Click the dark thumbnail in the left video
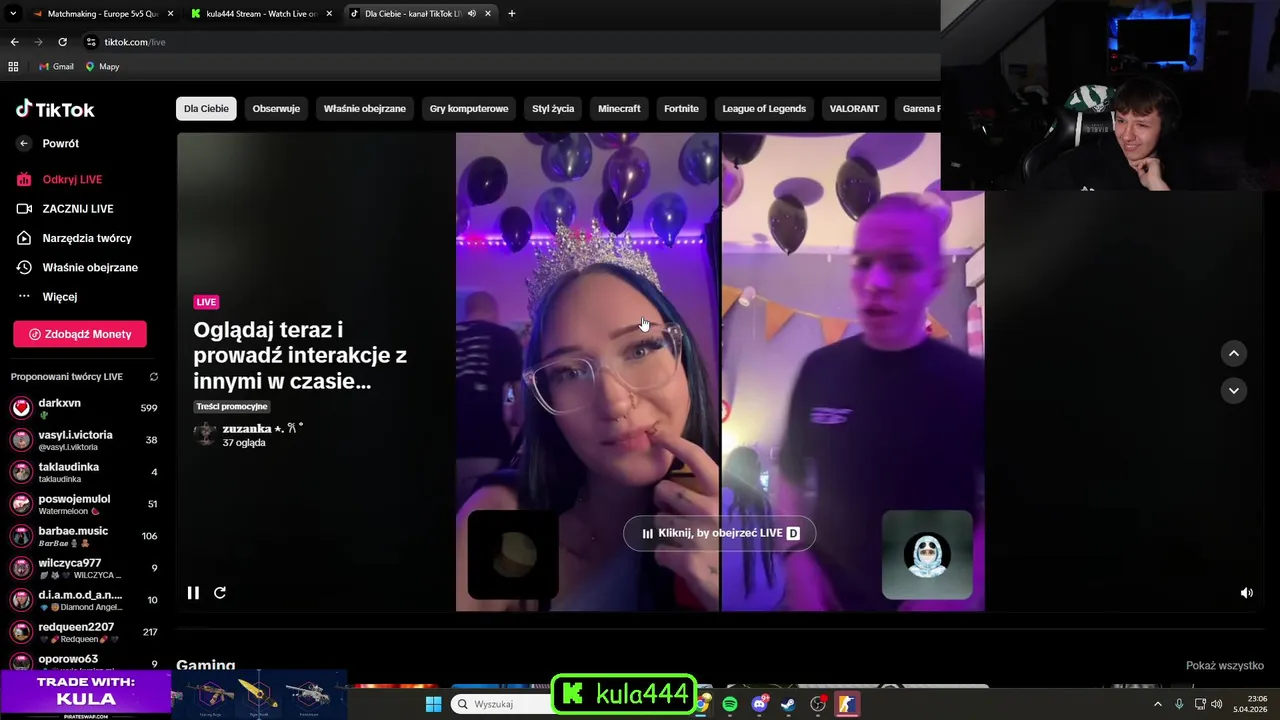This screenshot has height=720, width=1280. [x=513, y=555]
